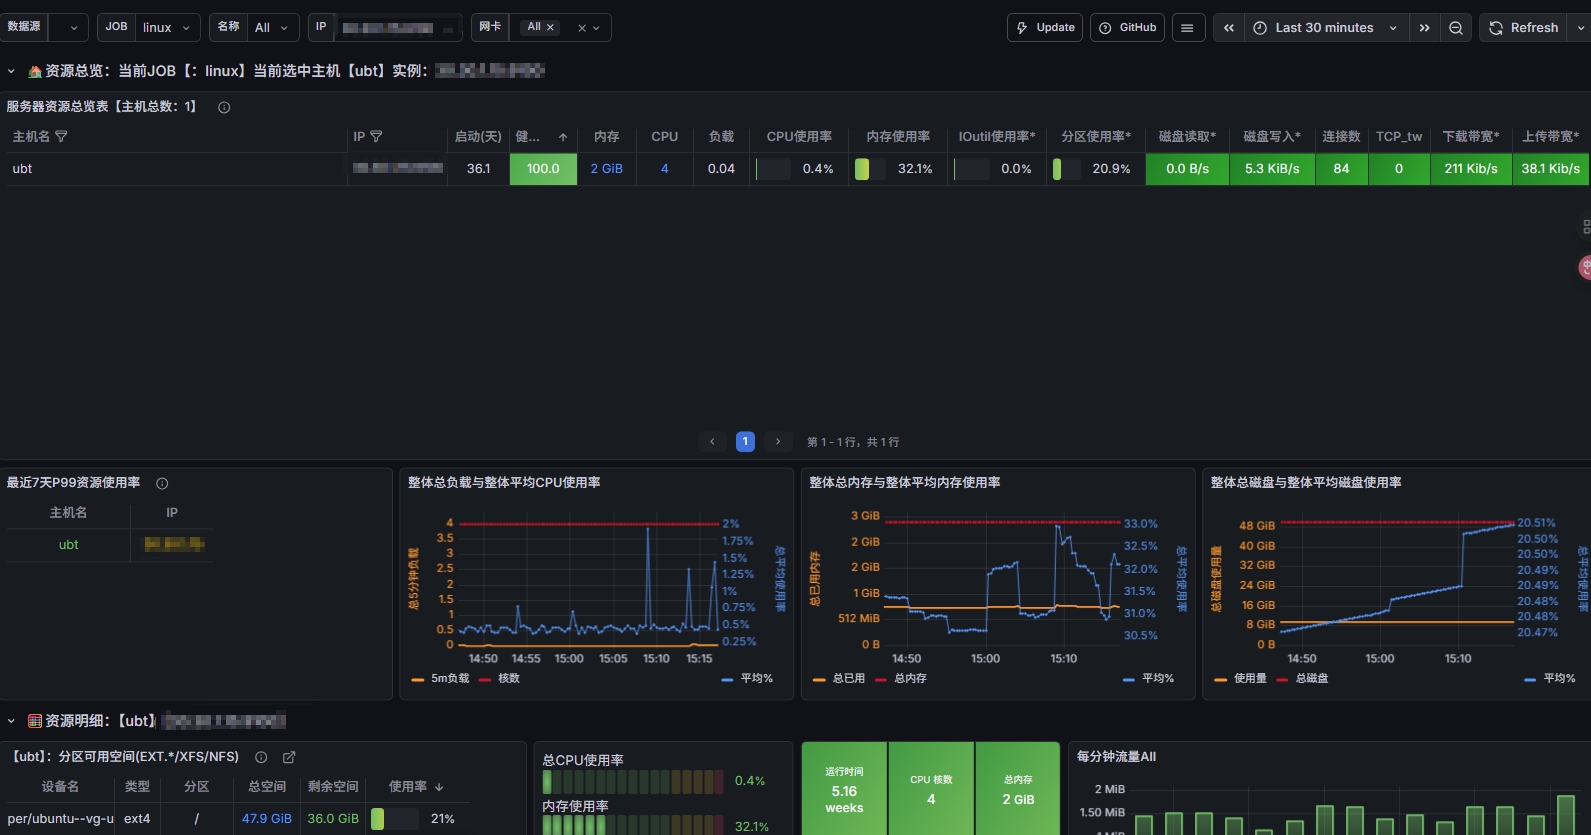Open external link icon in 分区可用空间 panel
Image resolution: width=1591 pixels, height=835 pixels.
(x=289, y=757)
